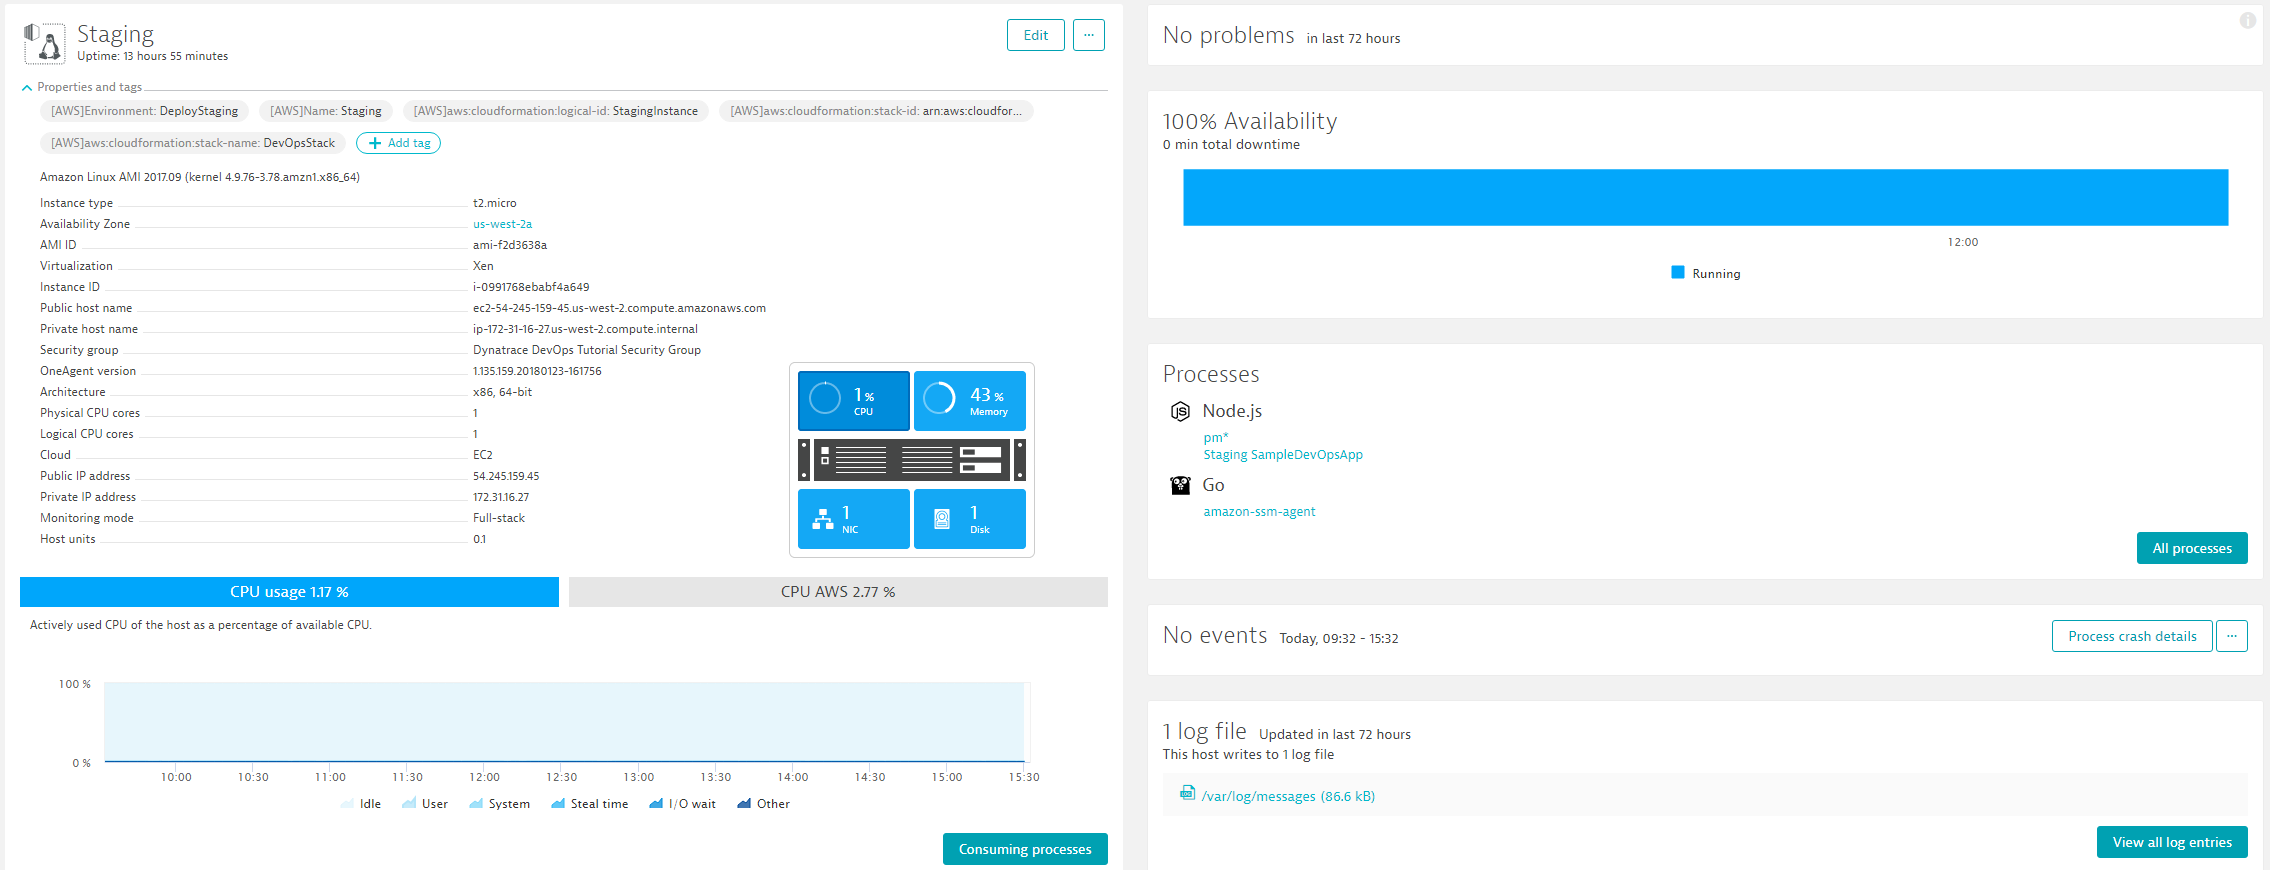Click the Private IP address 172.31.16.27
2270x870 pixels.
(x=501, y=497)
